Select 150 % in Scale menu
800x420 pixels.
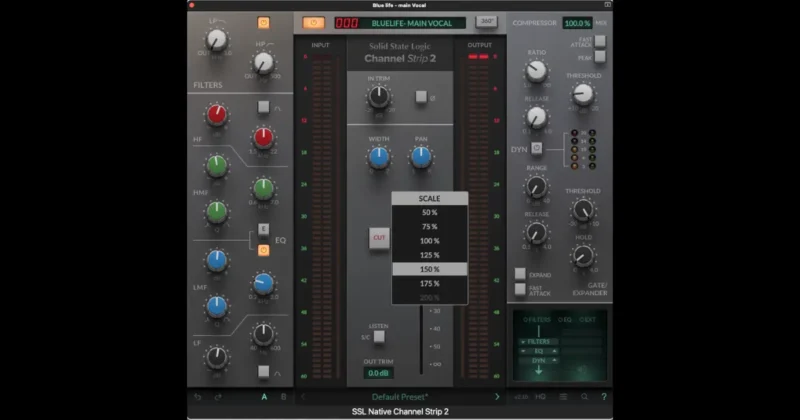pyautogui.click(x=430, y=269)
